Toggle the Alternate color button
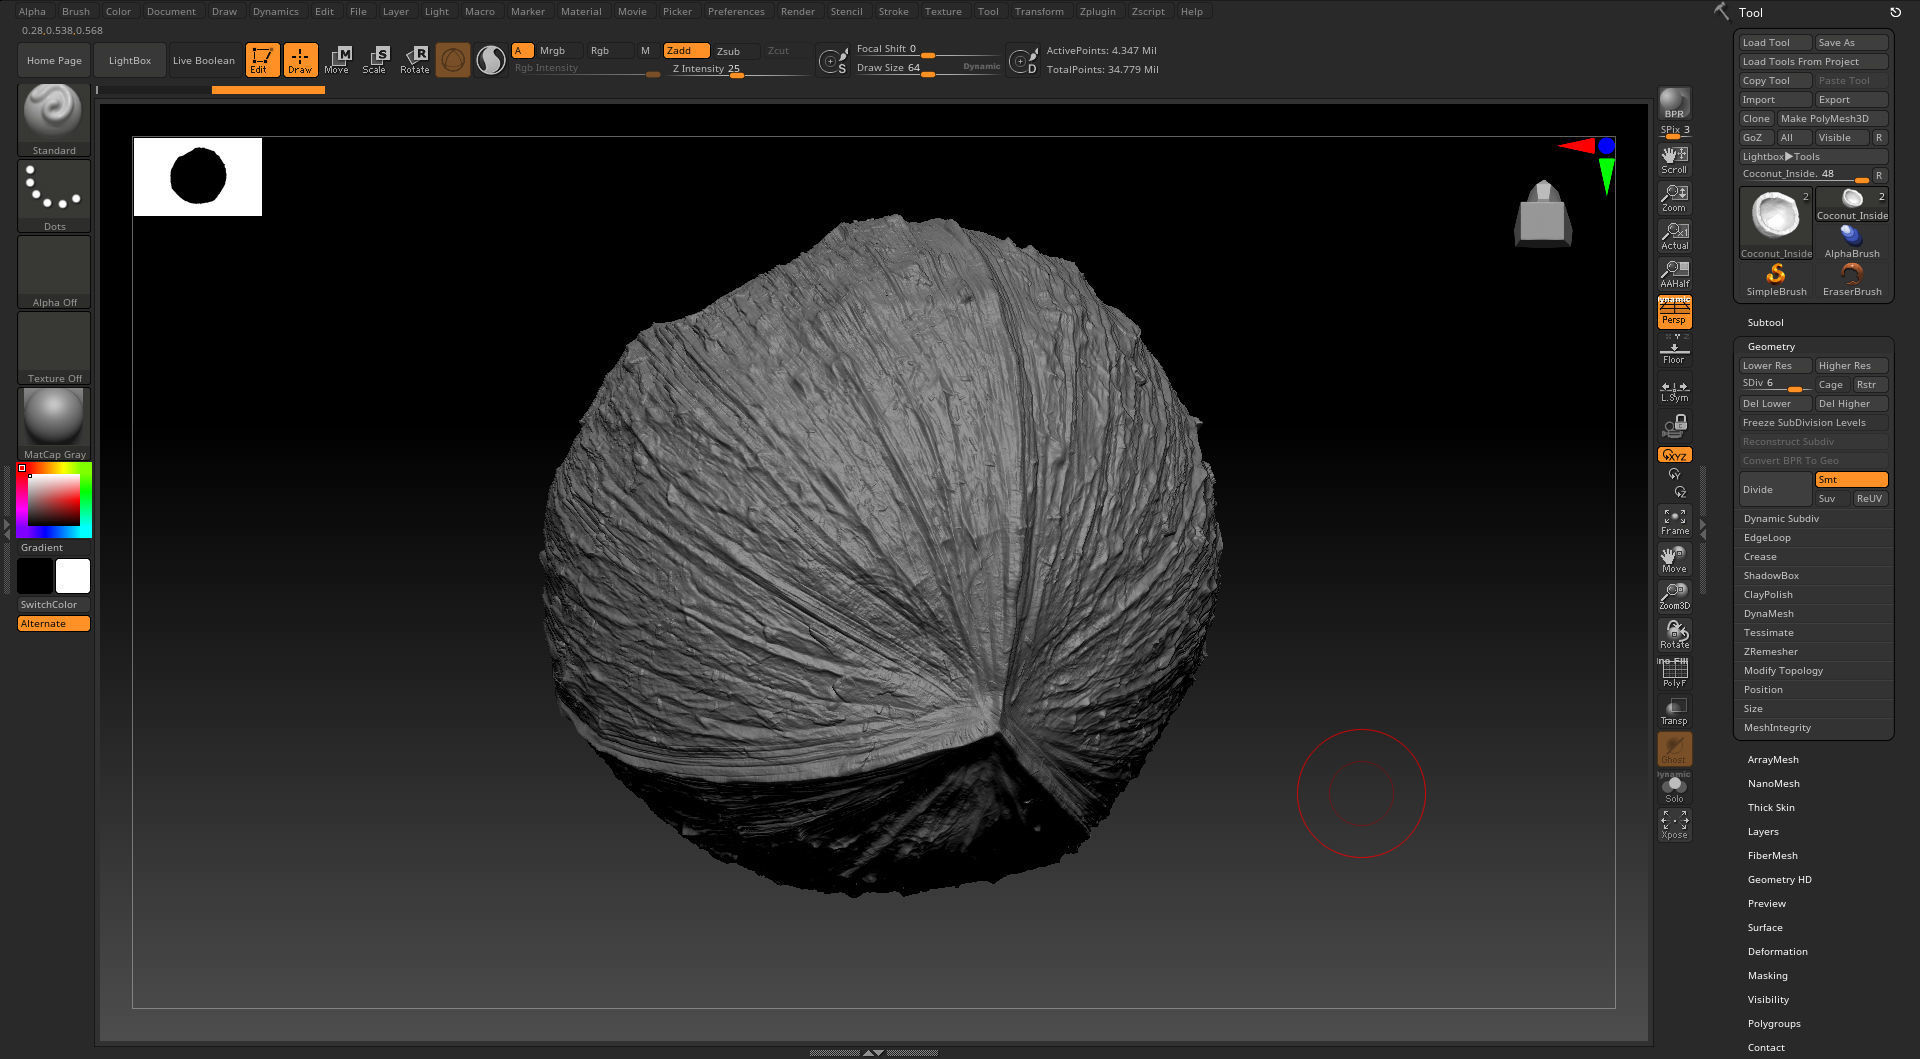 coord(54,623)
